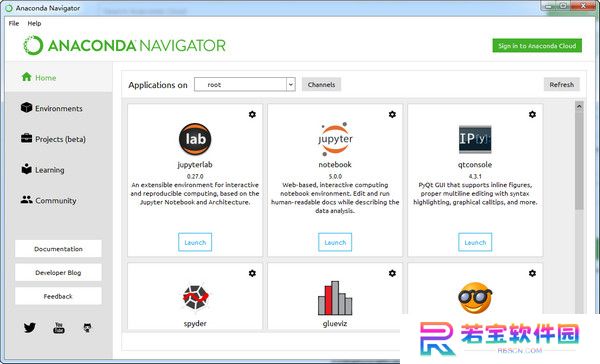Open the Documentation link button
Image resolution: width=600 pixels, height=364 pixels.
coord(58,249)
